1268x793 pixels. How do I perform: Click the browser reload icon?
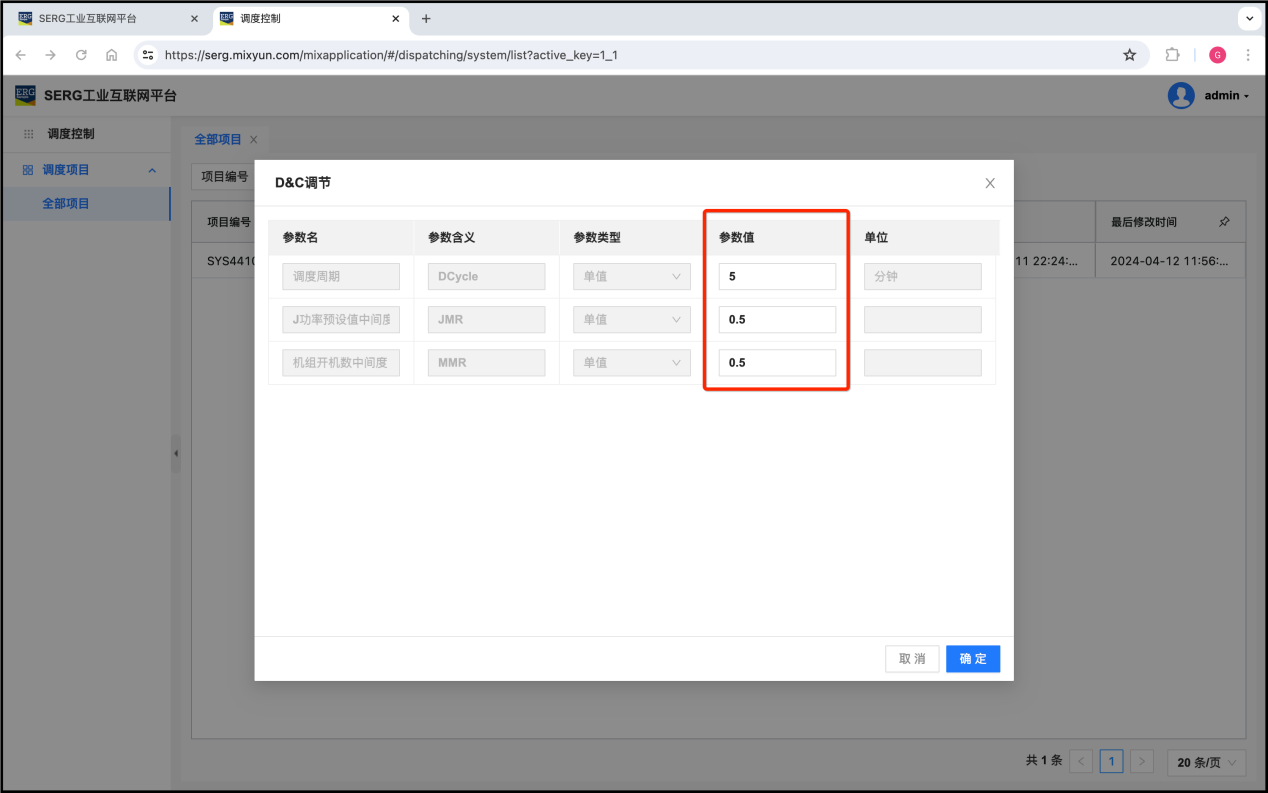tap(81, 55)
